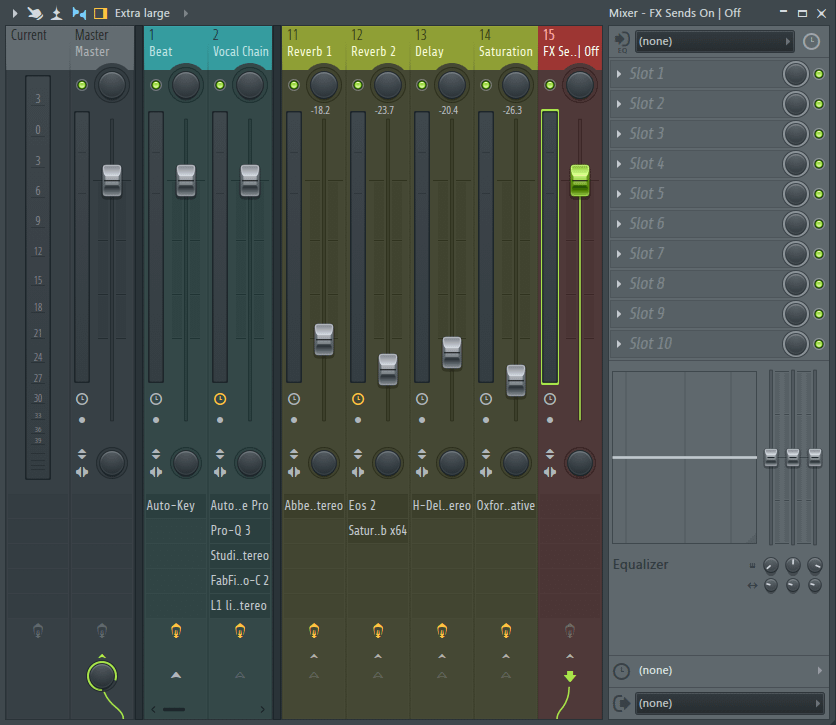Open the mixer options arrow menu
Viewport: 836px width, 725px height.
pyautogui.click(x=15, y=13)
